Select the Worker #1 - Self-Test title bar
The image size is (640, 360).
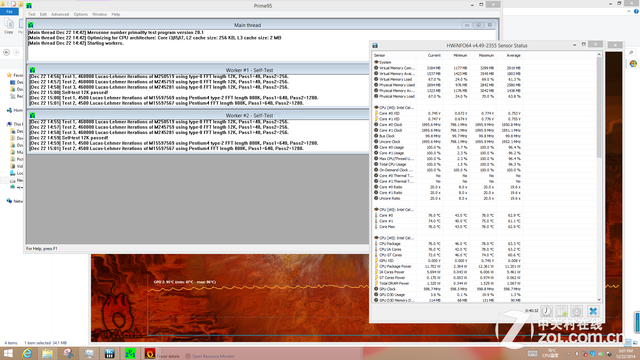(198, 70)
